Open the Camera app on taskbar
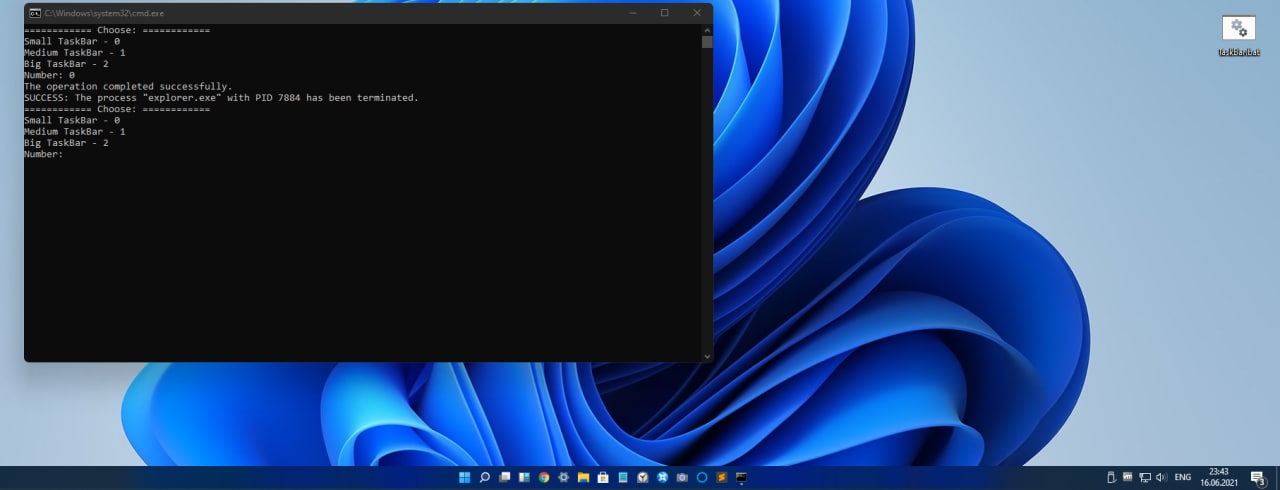This screenshot has width=1280, height=490. tap(682, 477)
